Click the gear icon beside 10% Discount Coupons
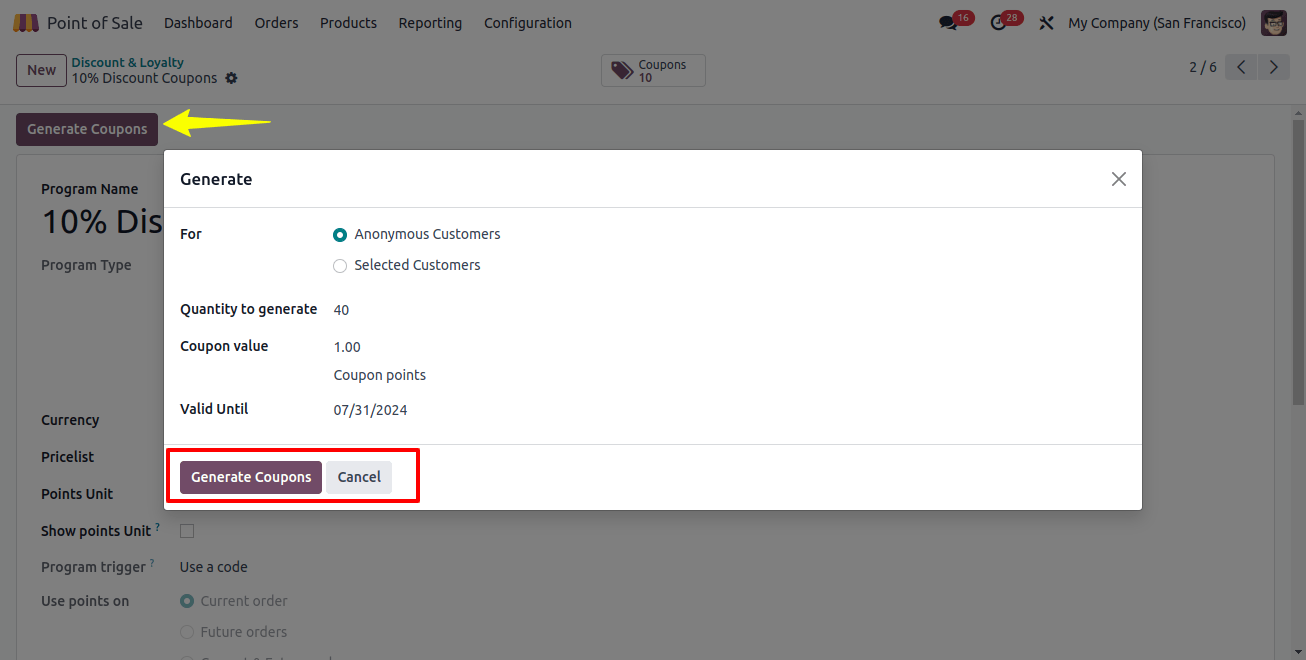 tap(232, 78)
